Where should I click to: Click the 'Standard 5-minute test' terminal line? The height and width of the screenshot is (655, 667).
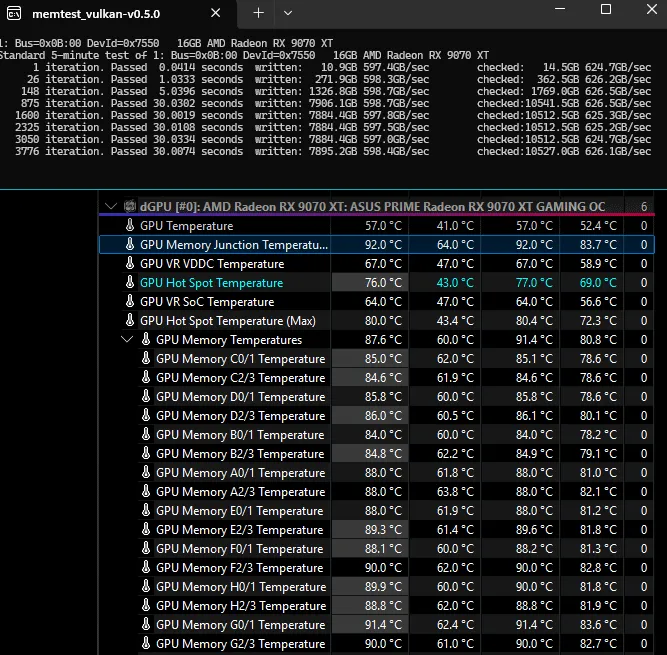click(244, 55)
